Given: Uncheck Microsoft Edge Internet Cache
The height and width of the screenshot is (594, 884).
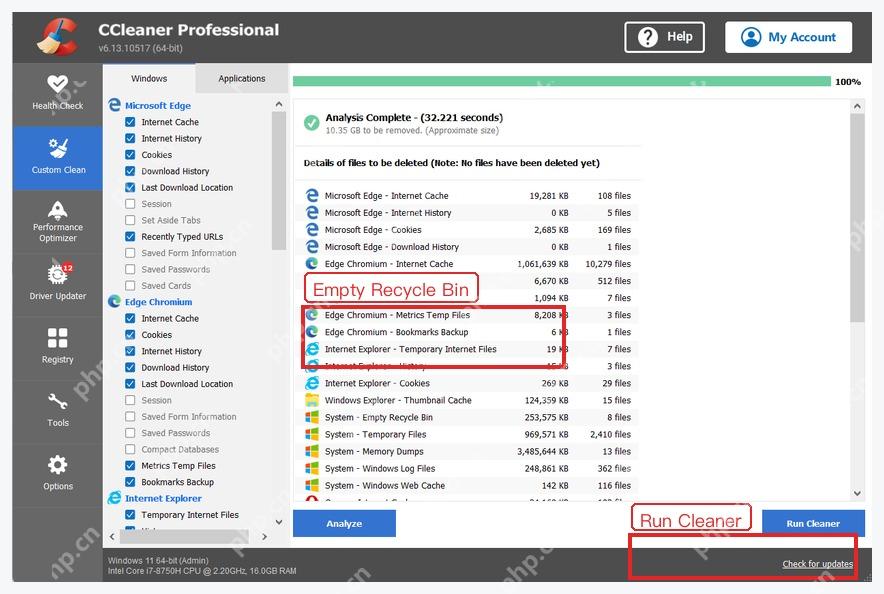Looking at the screenshot, I should tap(130, 122).
